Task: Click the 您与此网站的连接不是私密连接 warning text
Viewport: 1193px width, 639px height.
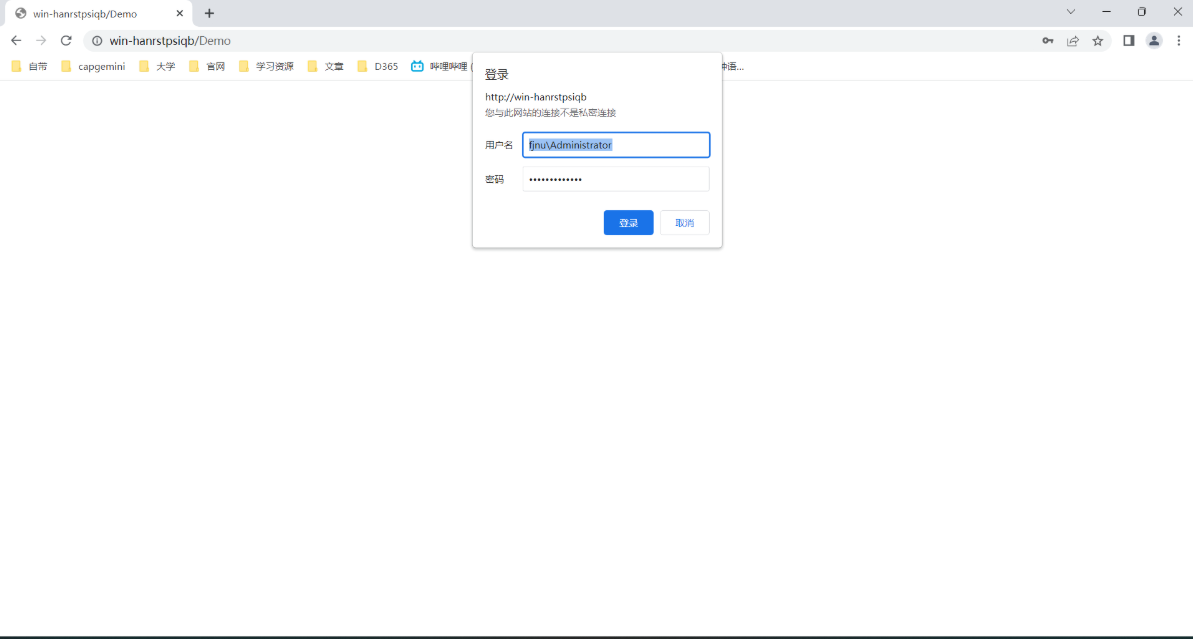Action: pyautogui.click(x=551, y=113)
